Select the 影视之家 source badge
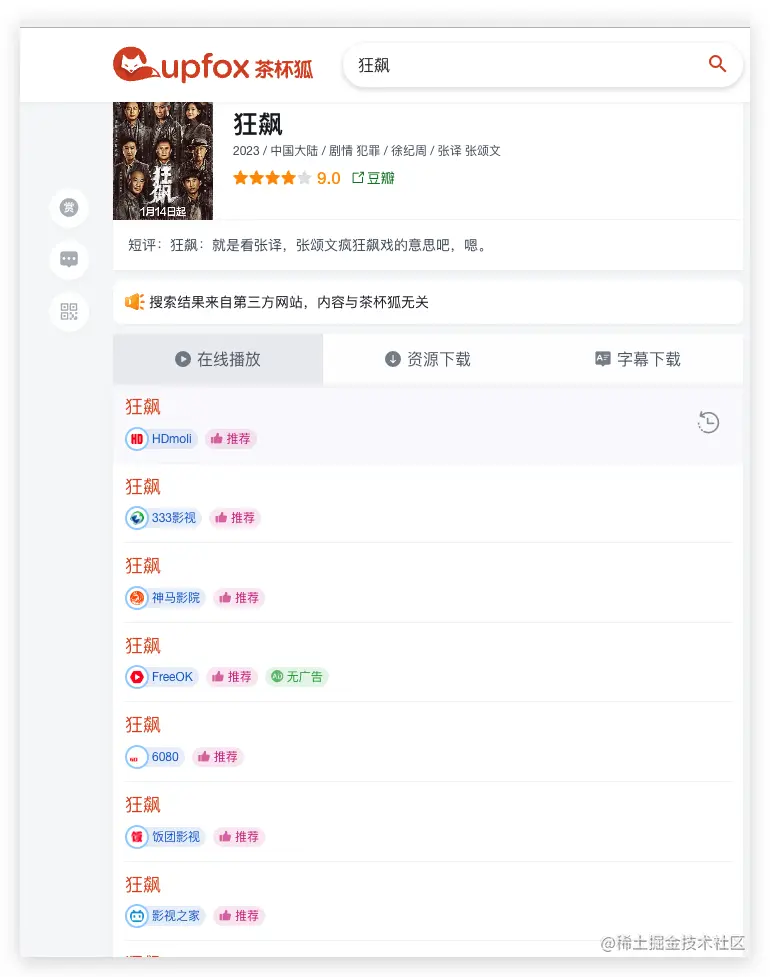Screen dimensions: 770x977 pos(166,916)
